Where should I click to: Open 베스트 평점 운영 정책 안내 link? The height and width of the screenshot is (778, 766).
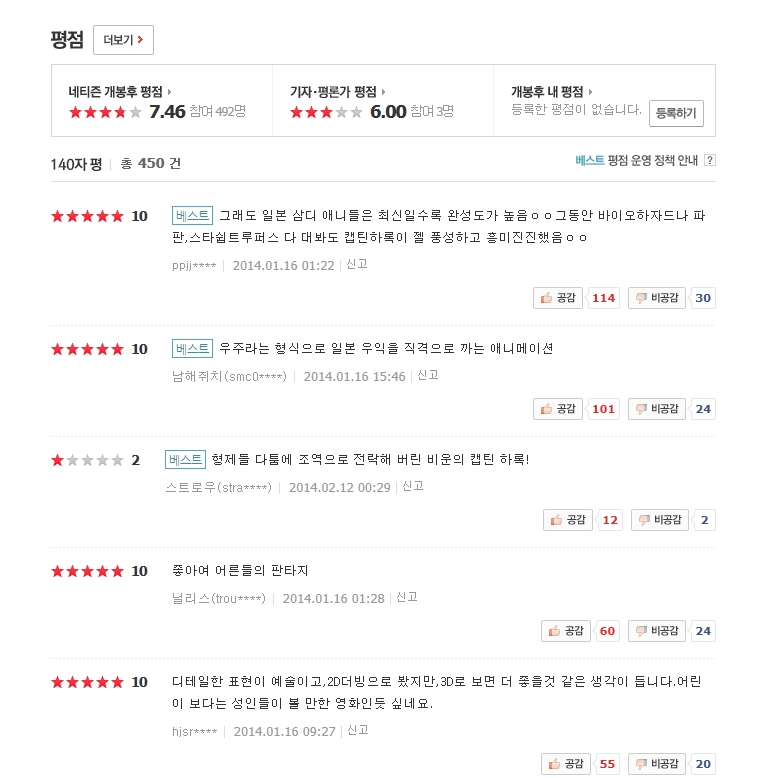(x=637, y=160)
